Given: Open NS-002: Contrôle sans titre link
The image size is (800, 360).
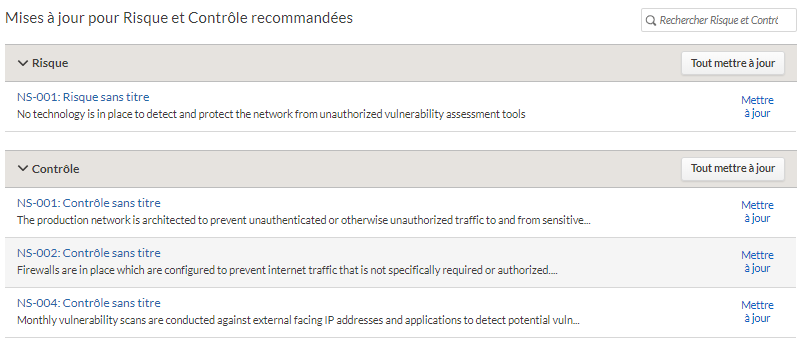Looking at the screenshot, I should tap(89, 253).
